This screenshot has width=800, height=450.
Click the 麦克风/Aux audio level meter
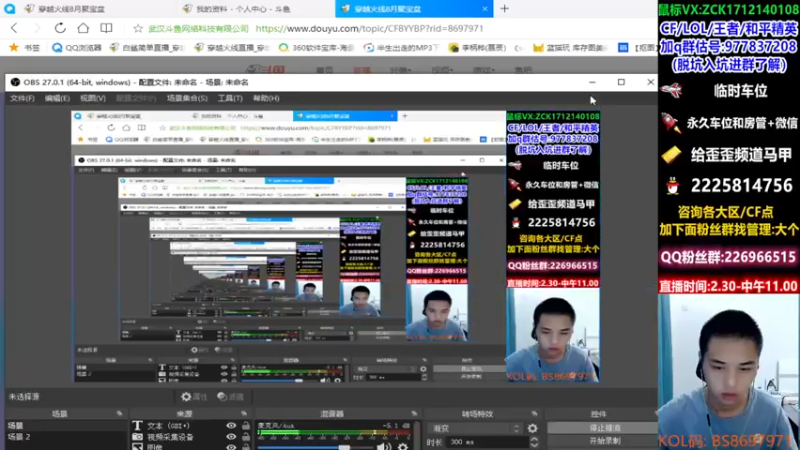(334, 434)
